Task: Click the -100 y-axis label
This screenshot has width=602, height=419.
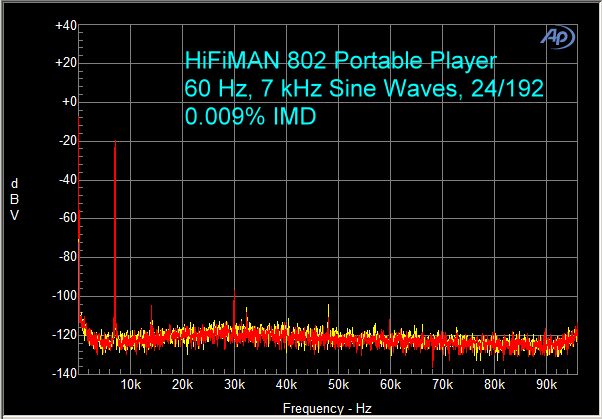Action: pyautogui.click(x=63, y=295)
